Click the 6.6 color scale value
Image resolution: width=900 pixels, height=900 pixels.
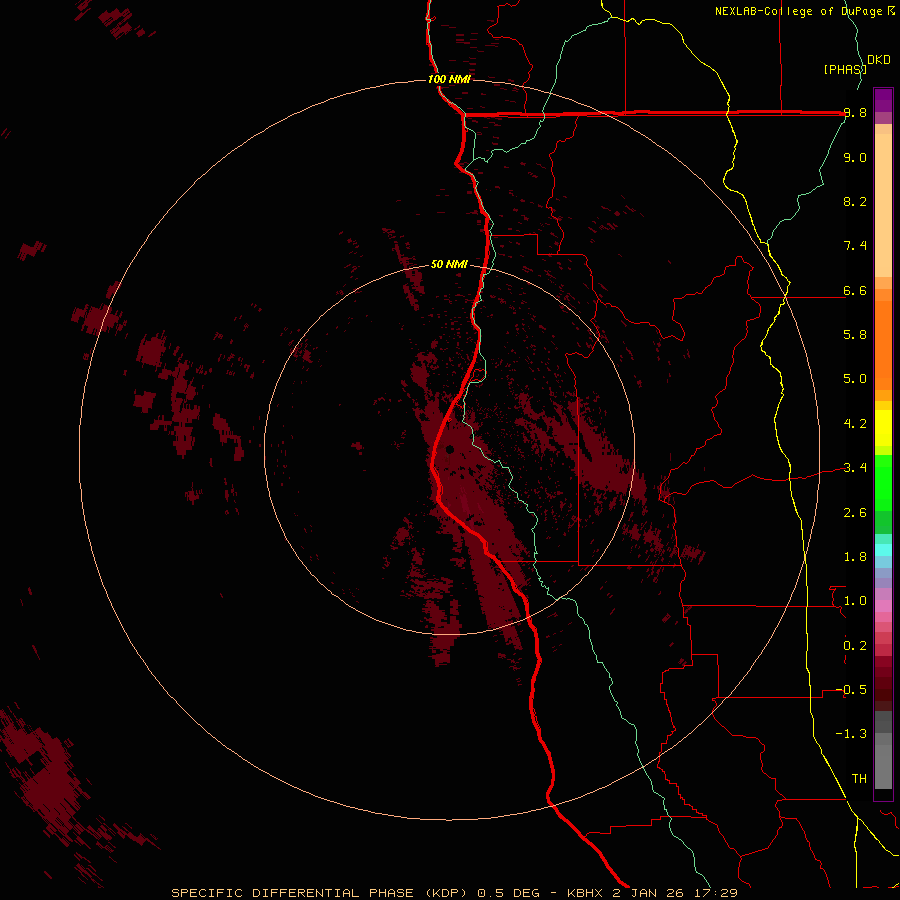pos(855,291)
